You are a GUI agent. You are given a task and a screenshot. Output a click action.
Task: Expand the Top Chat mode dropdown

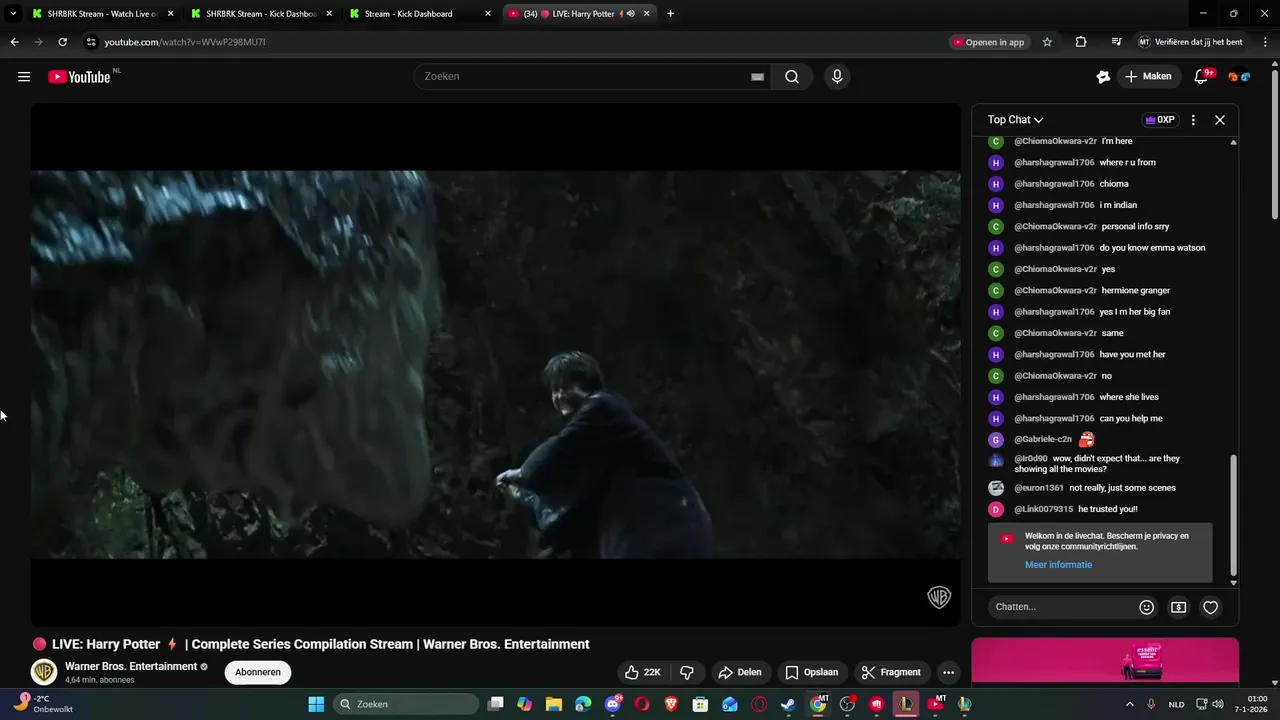point(1015,120)
